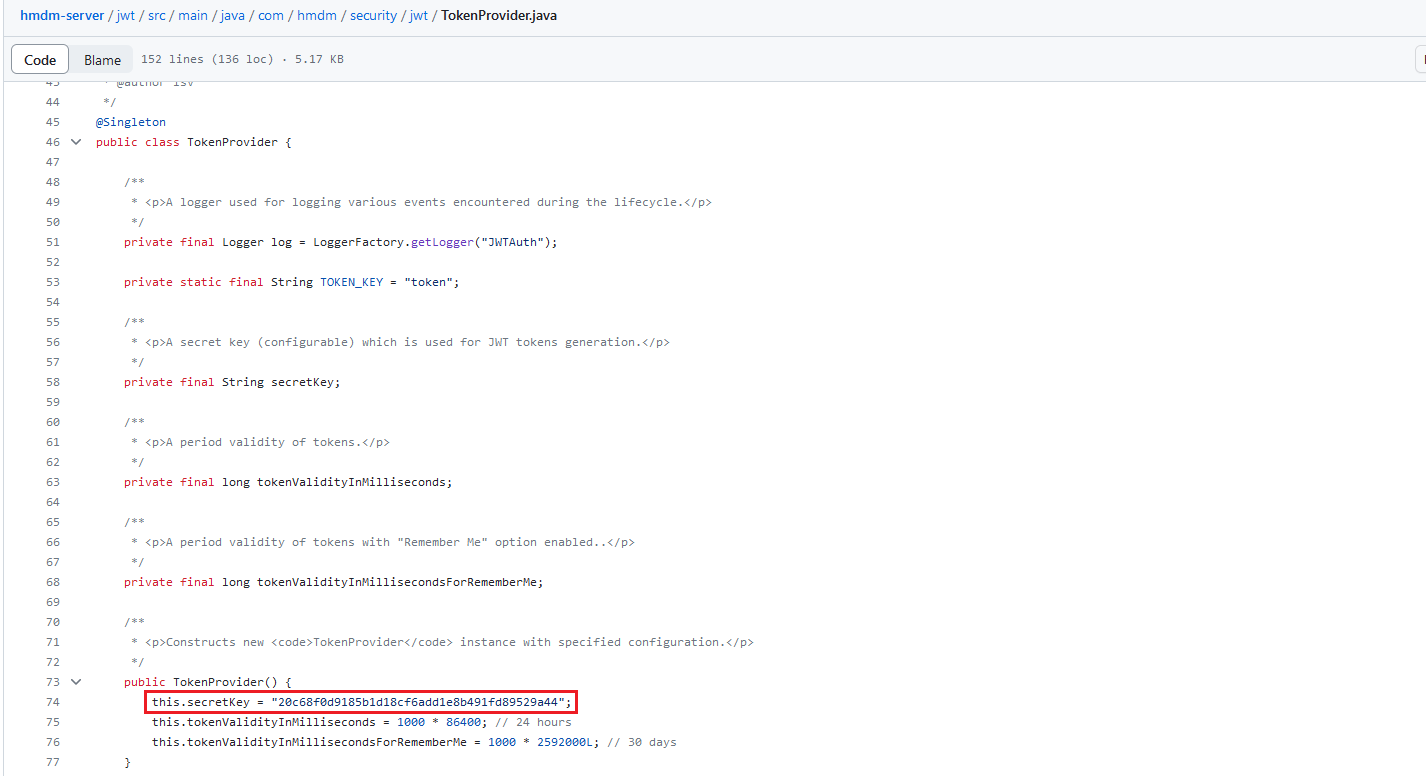Open the hmdm-server breadcrumb link
This screenshot has width=1426, height=776.
pyautogui.click(x=62, y=16)
